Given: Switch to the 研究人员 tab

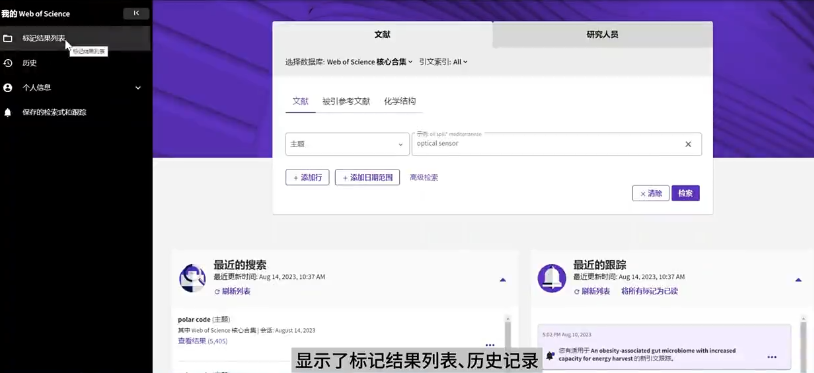Looking at the screenshot, I should point(602,35).
